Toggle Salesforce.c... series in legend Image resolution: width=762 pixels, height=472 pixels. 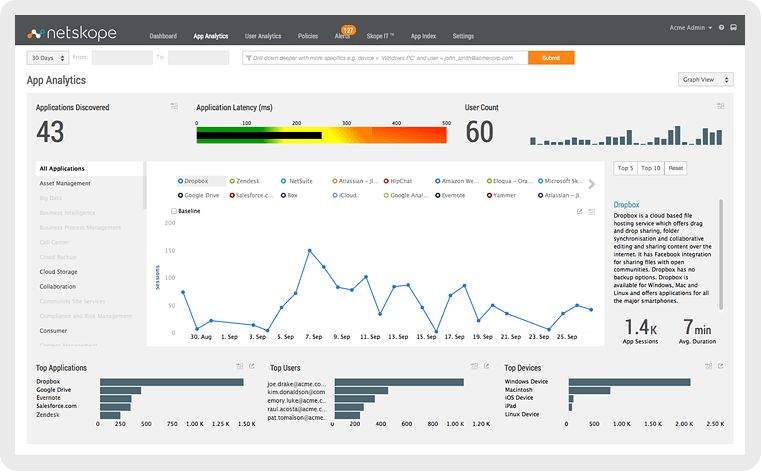[x=251, y=195]
